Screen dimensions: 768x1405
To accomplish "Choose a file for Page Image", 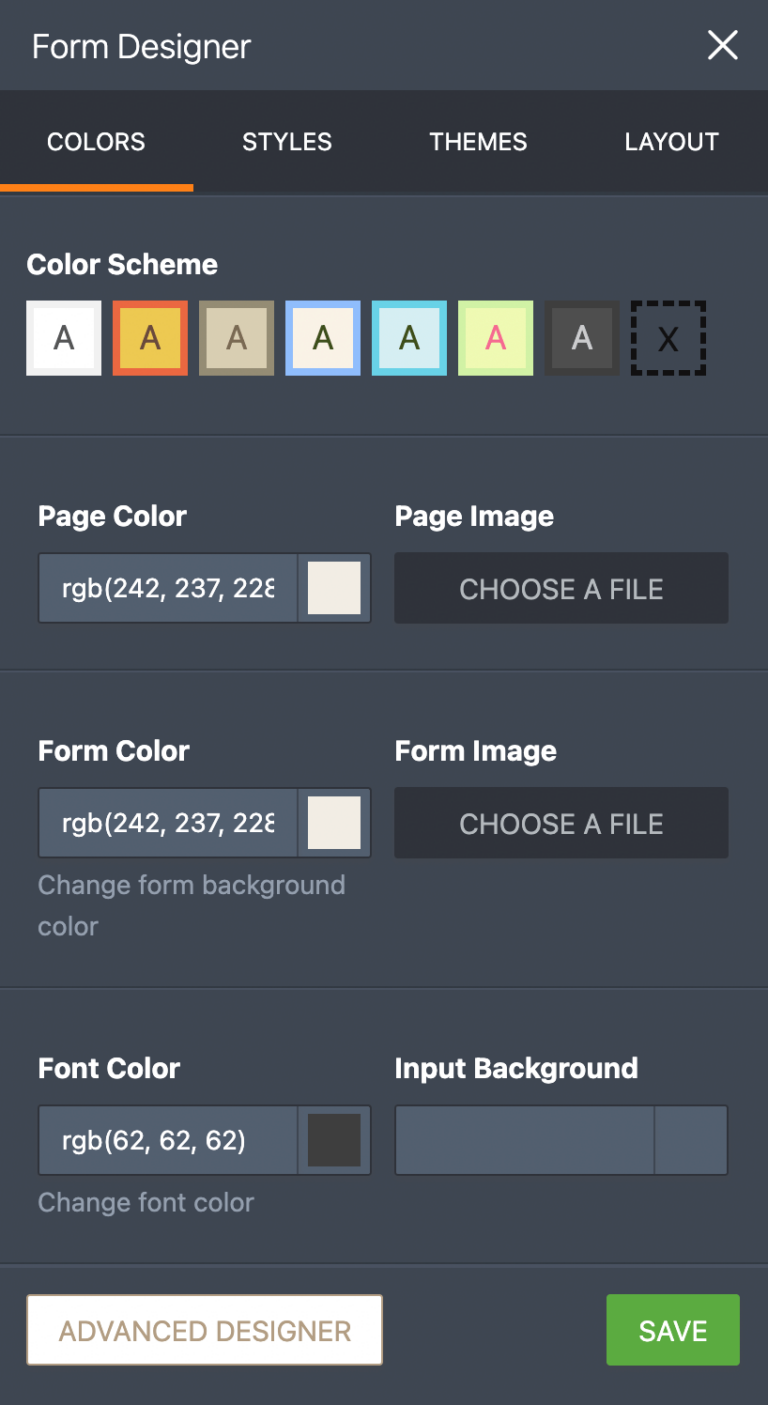I will pyautogui.click(x=561, y=588).
